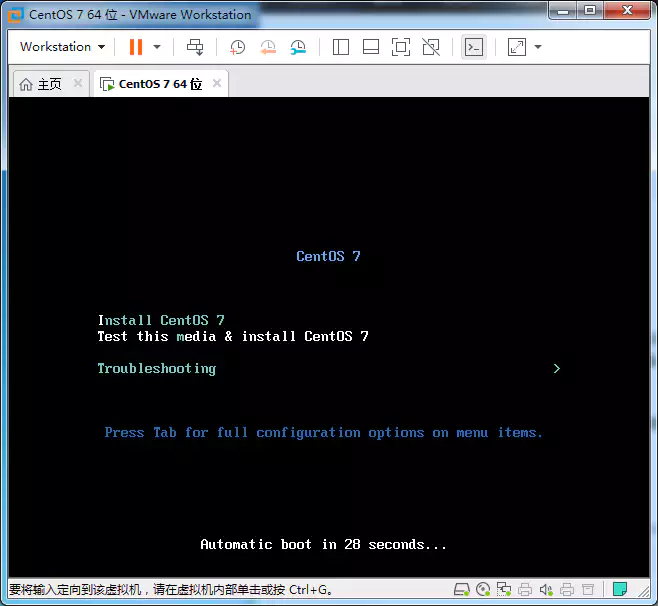Click the CentOS 7 boot menu heading
The image size is (658, 606).
click(x=328, y=256)
